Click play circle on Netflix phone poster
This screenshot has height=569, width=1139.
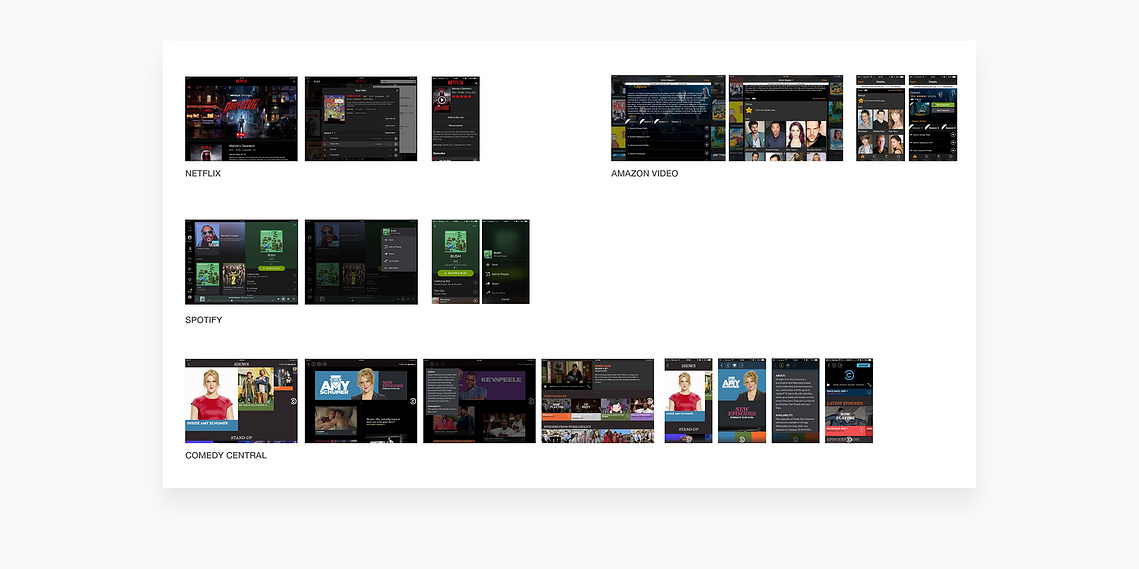pyautogui.click(x=441, y=100)
